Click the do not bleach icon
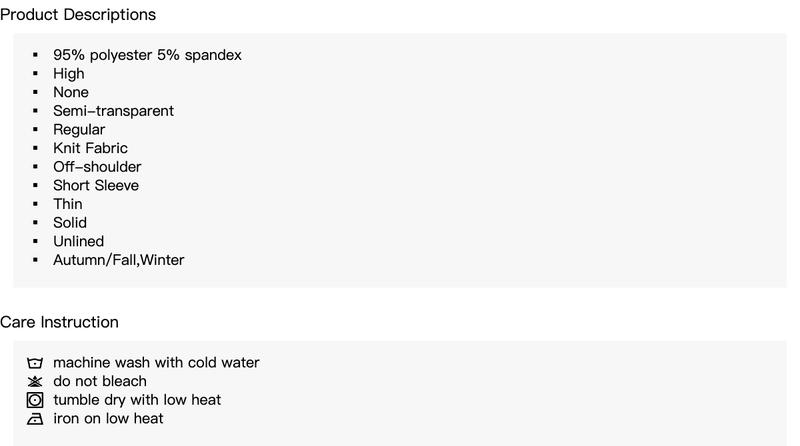 (35, 381)
